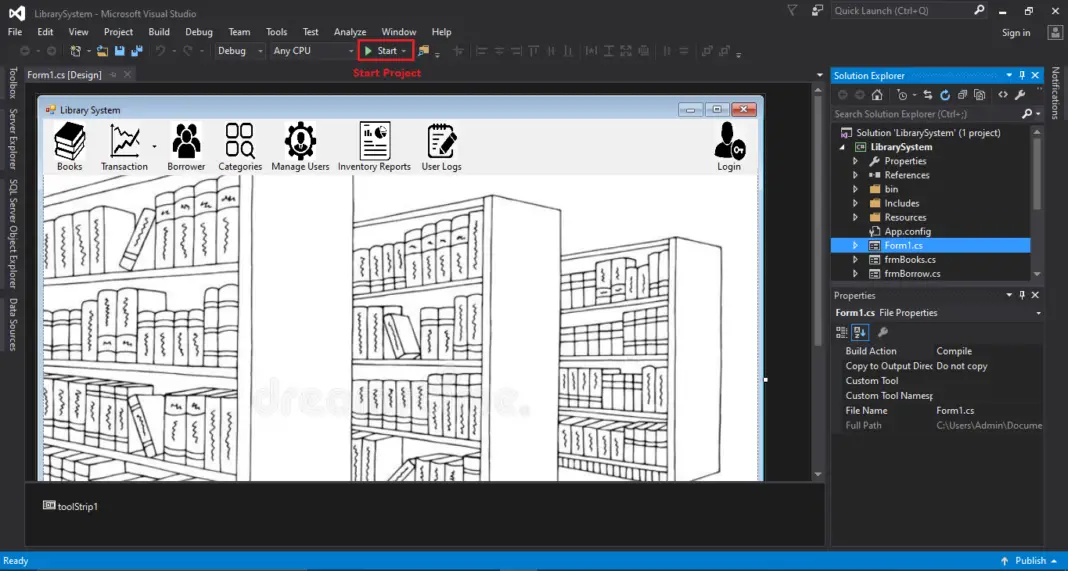
Task: Open the Start button dropdown arrow
Action: [404, 51]
